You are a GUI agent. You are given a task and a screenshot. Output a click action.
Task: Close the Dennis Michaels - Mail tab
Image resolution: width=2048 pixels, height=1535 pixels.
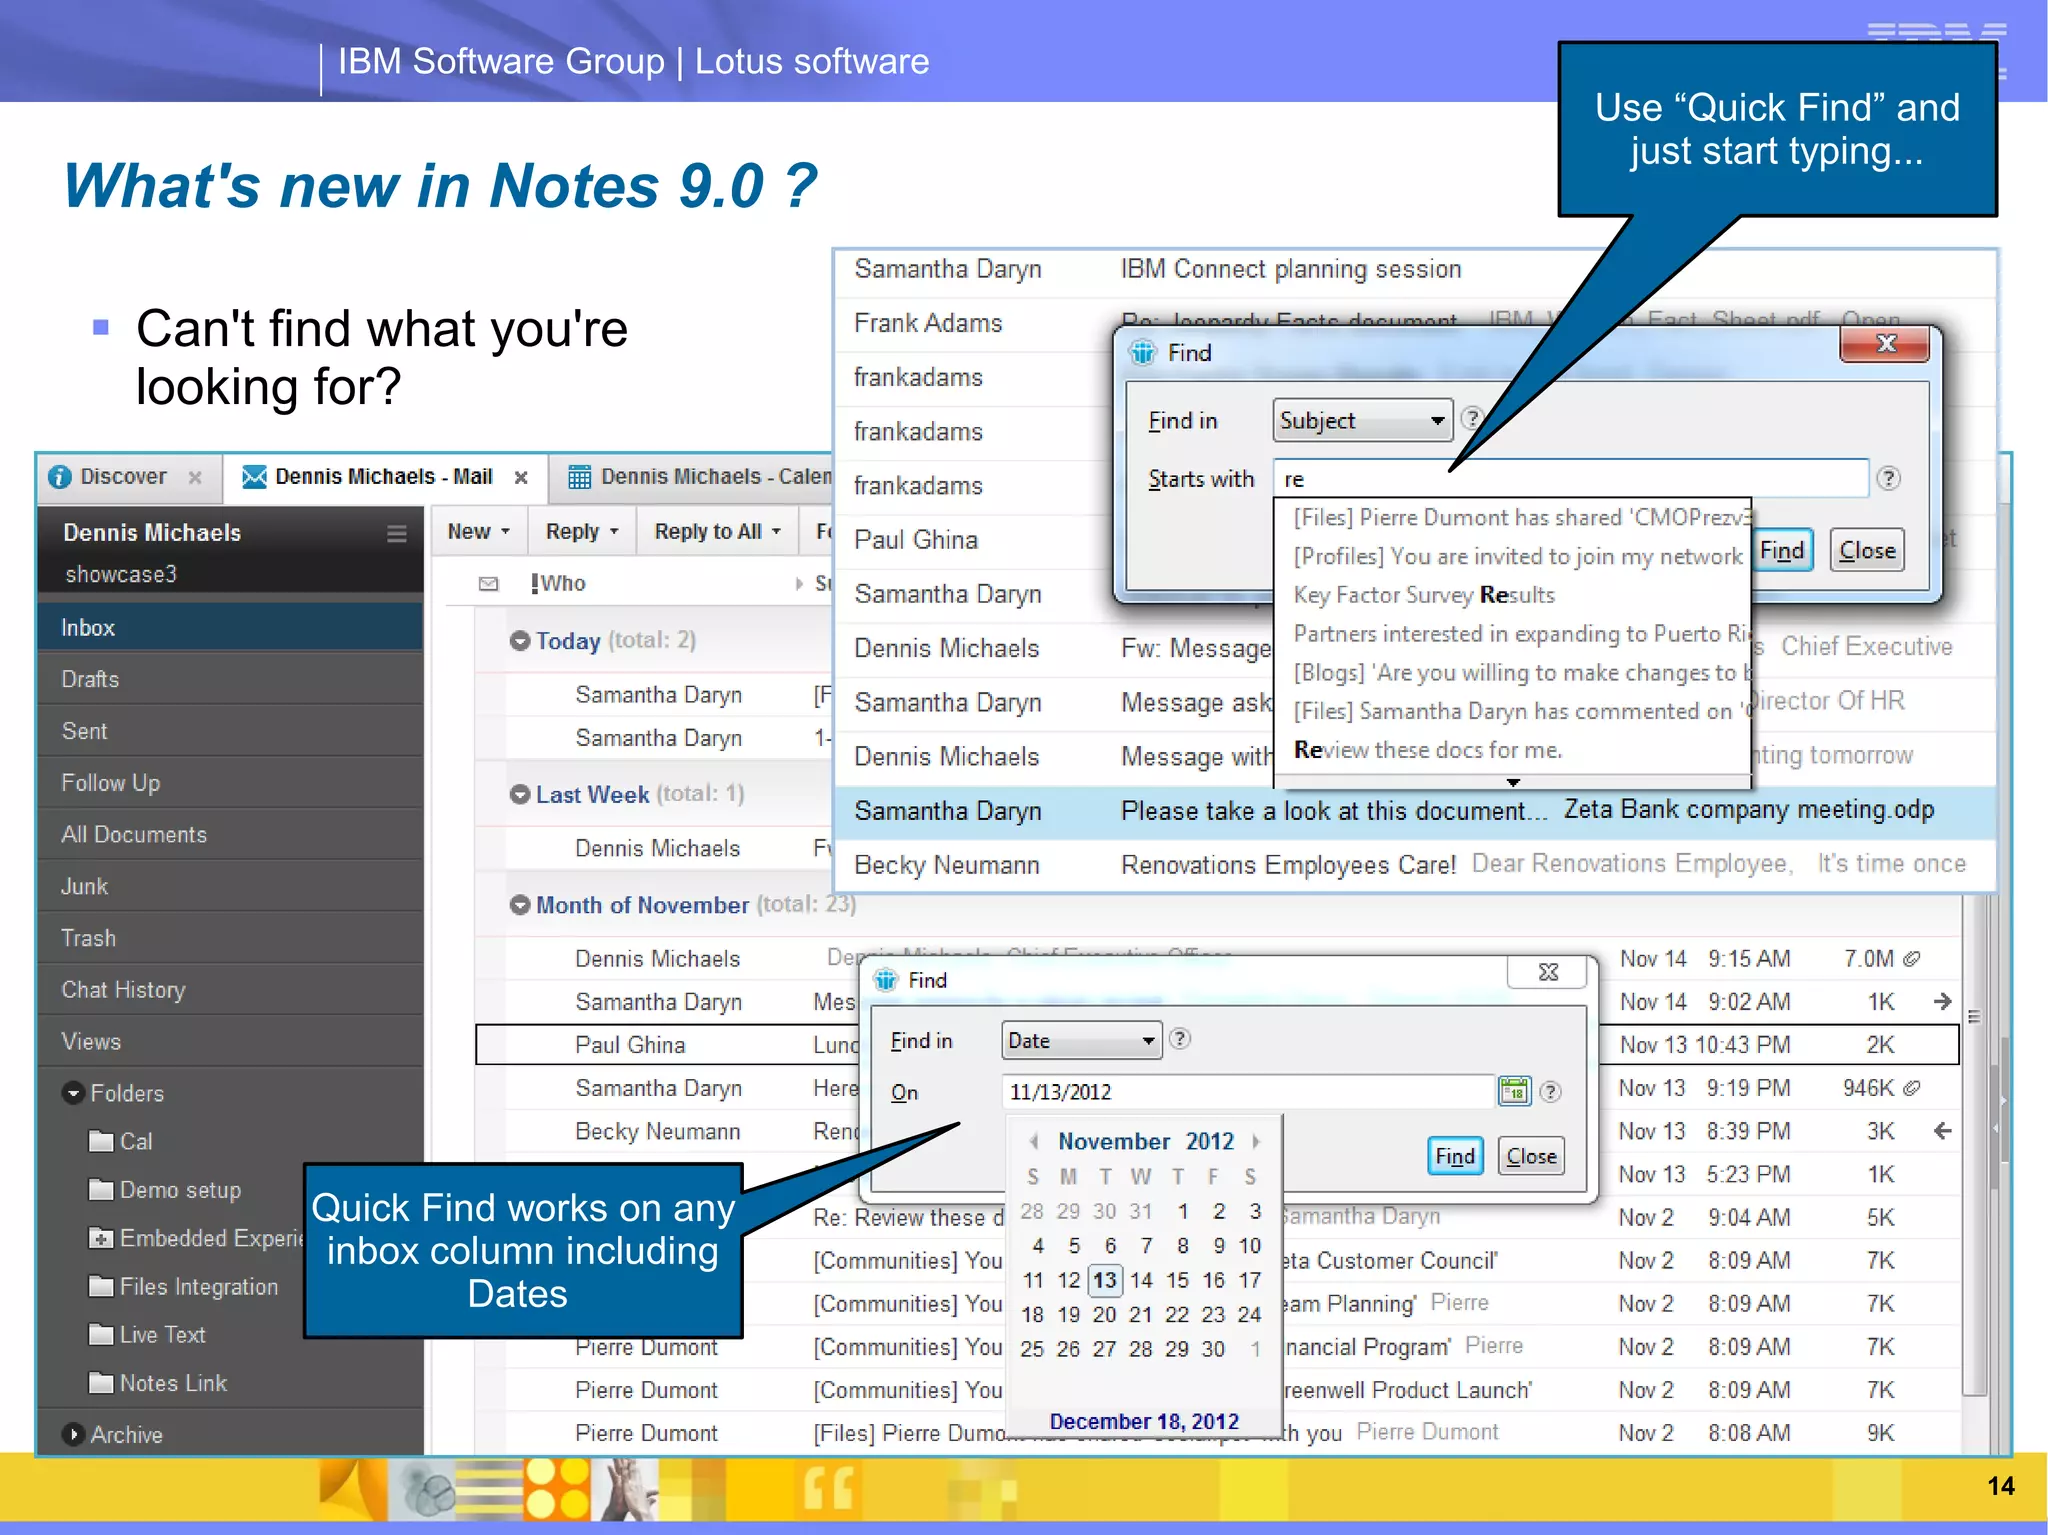[521, 478]
